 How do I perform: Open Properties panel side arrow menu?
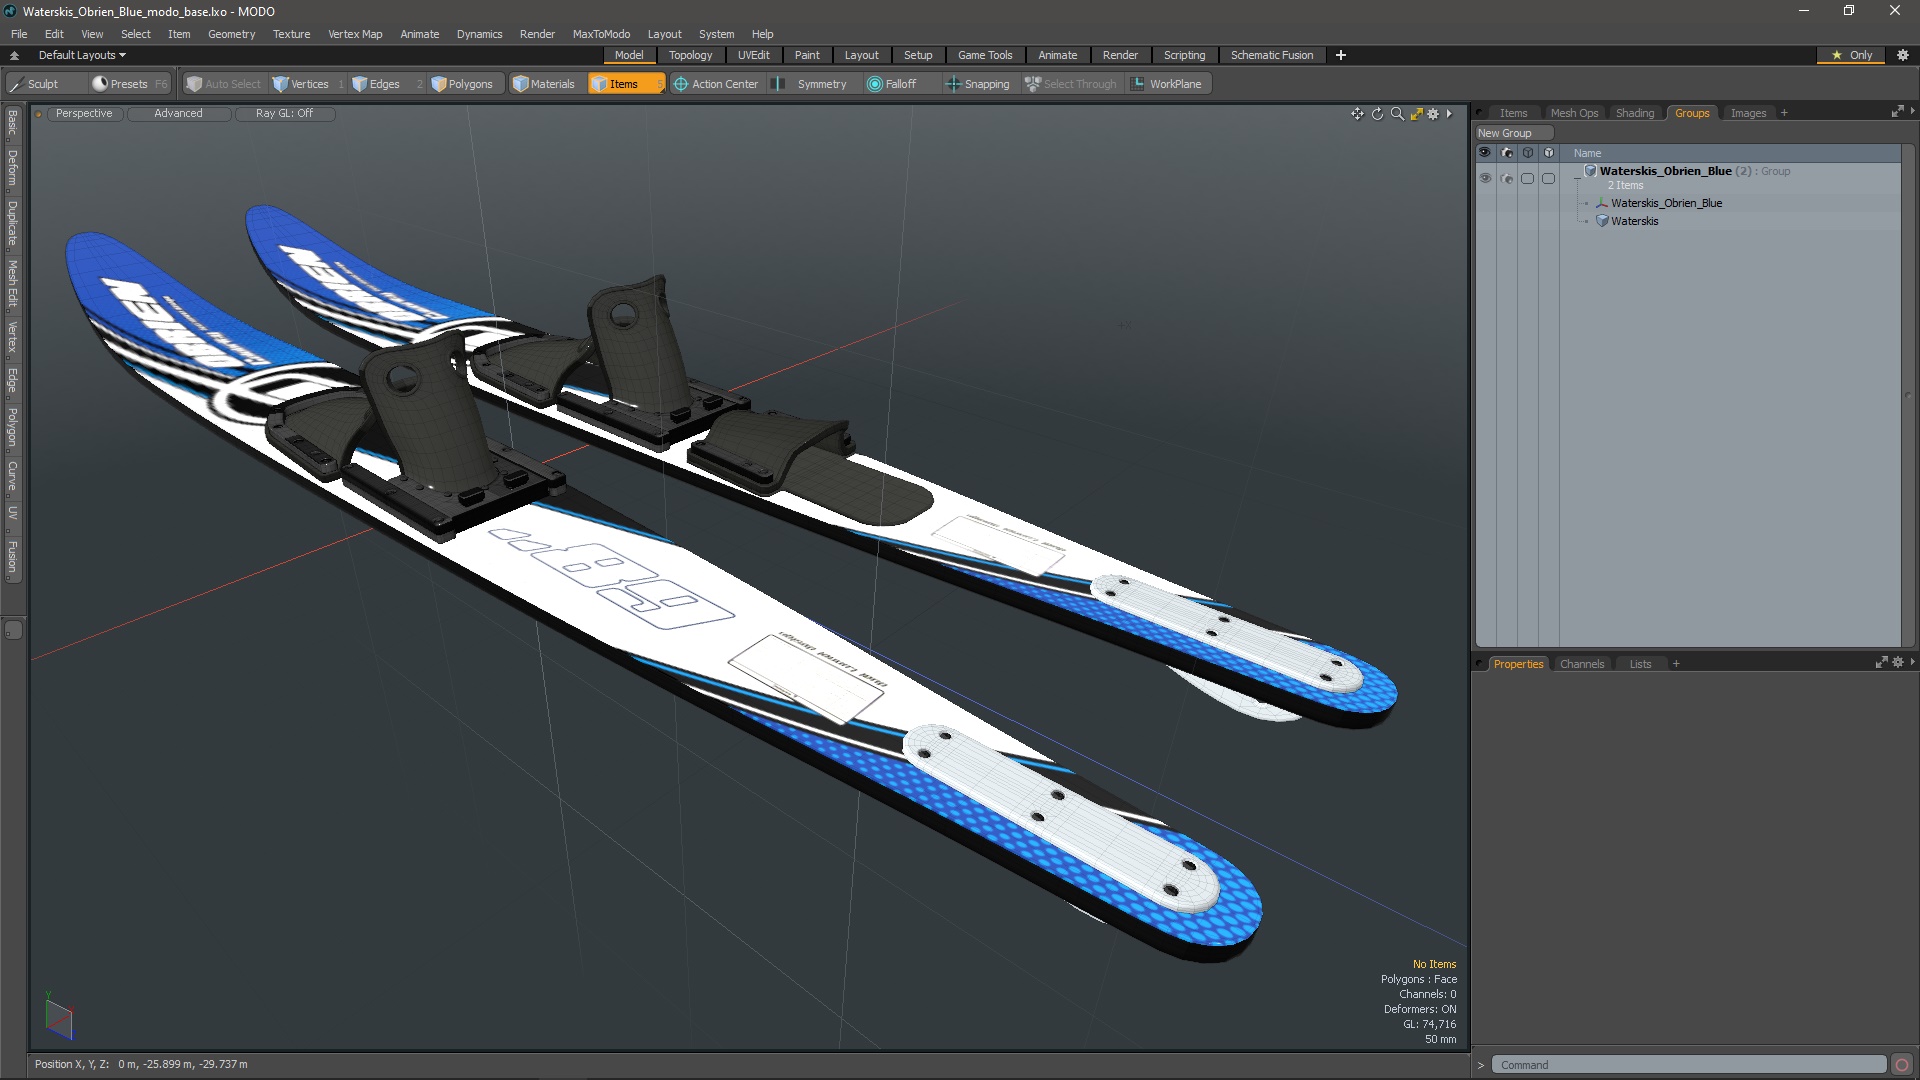click(x=1912, y=662)
